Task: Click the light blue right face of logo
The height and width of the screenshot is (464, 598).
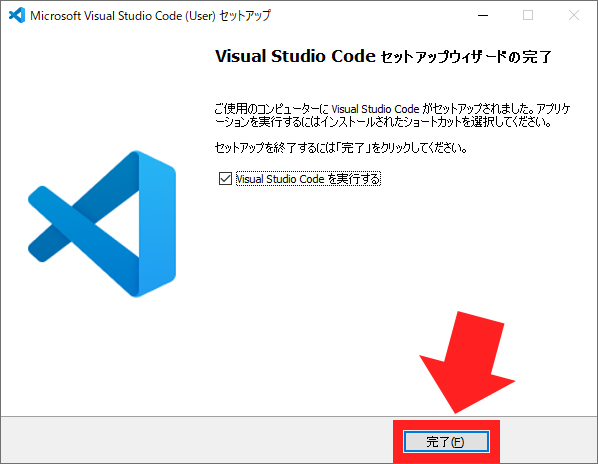Action: (x=157, y=223)
